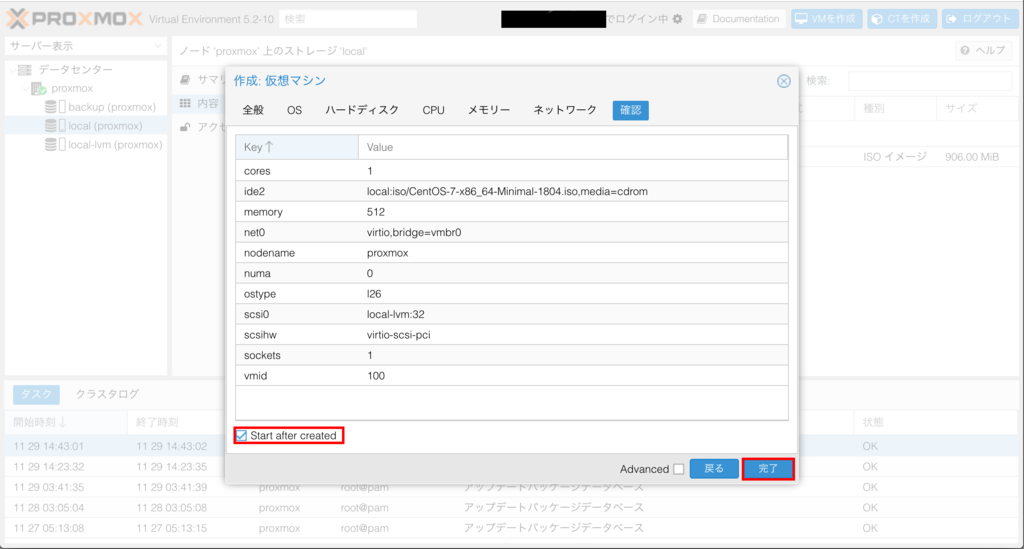
Task: Switch to the ネットワーク tab
Action: point(565,110)
